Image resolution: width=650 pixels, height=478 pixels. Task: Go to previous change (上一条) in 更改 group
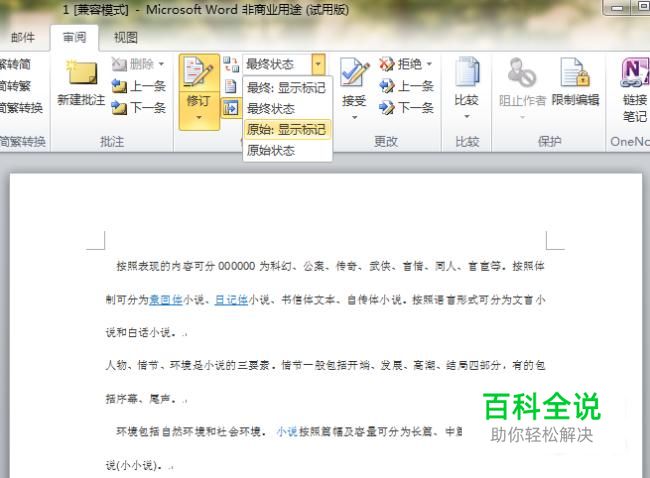[407, 86]
